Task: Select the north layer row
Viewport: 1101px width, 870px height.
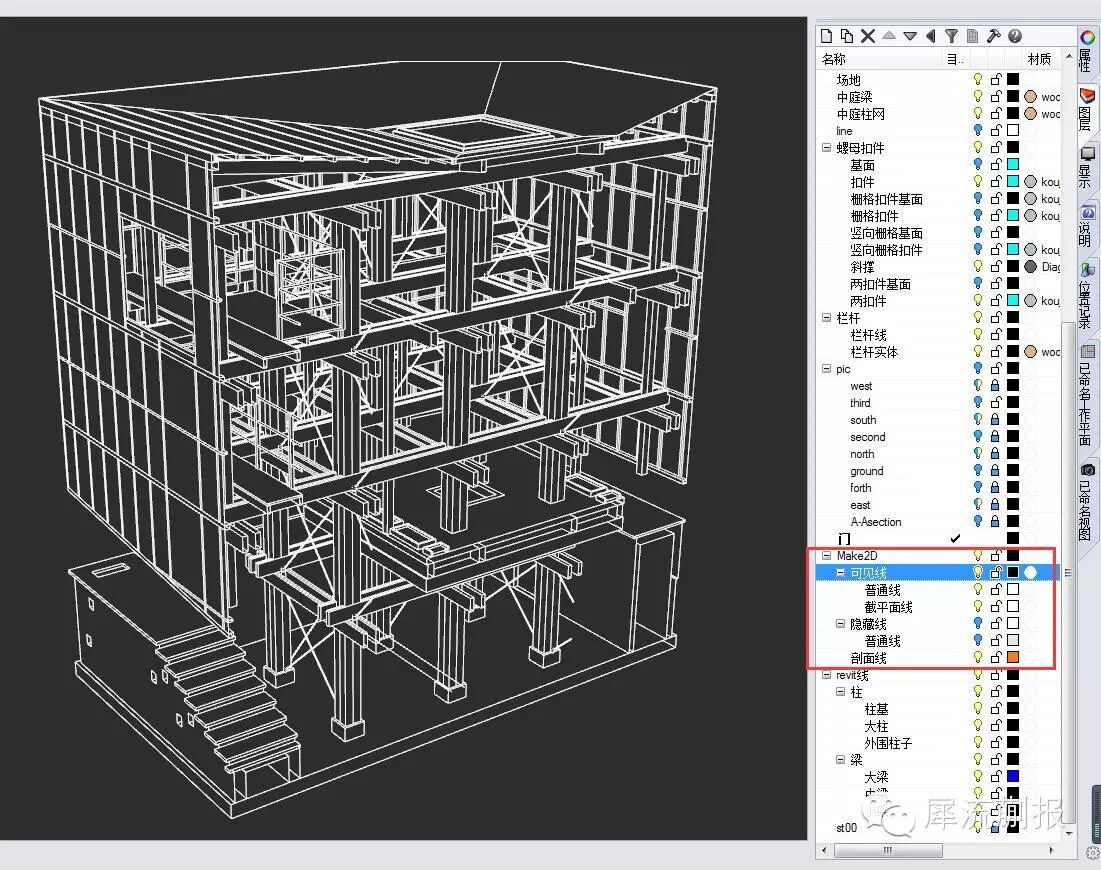Action: 938,454
